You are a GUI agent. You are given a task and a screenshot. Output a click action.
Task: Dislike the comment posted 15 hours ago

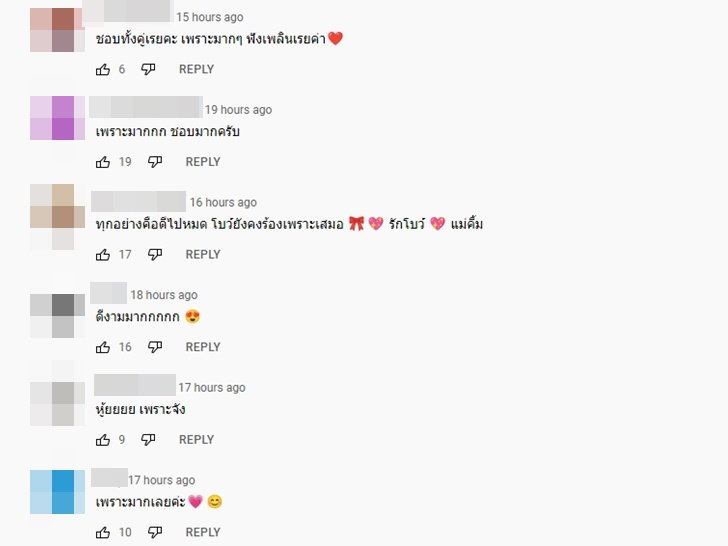148,69
